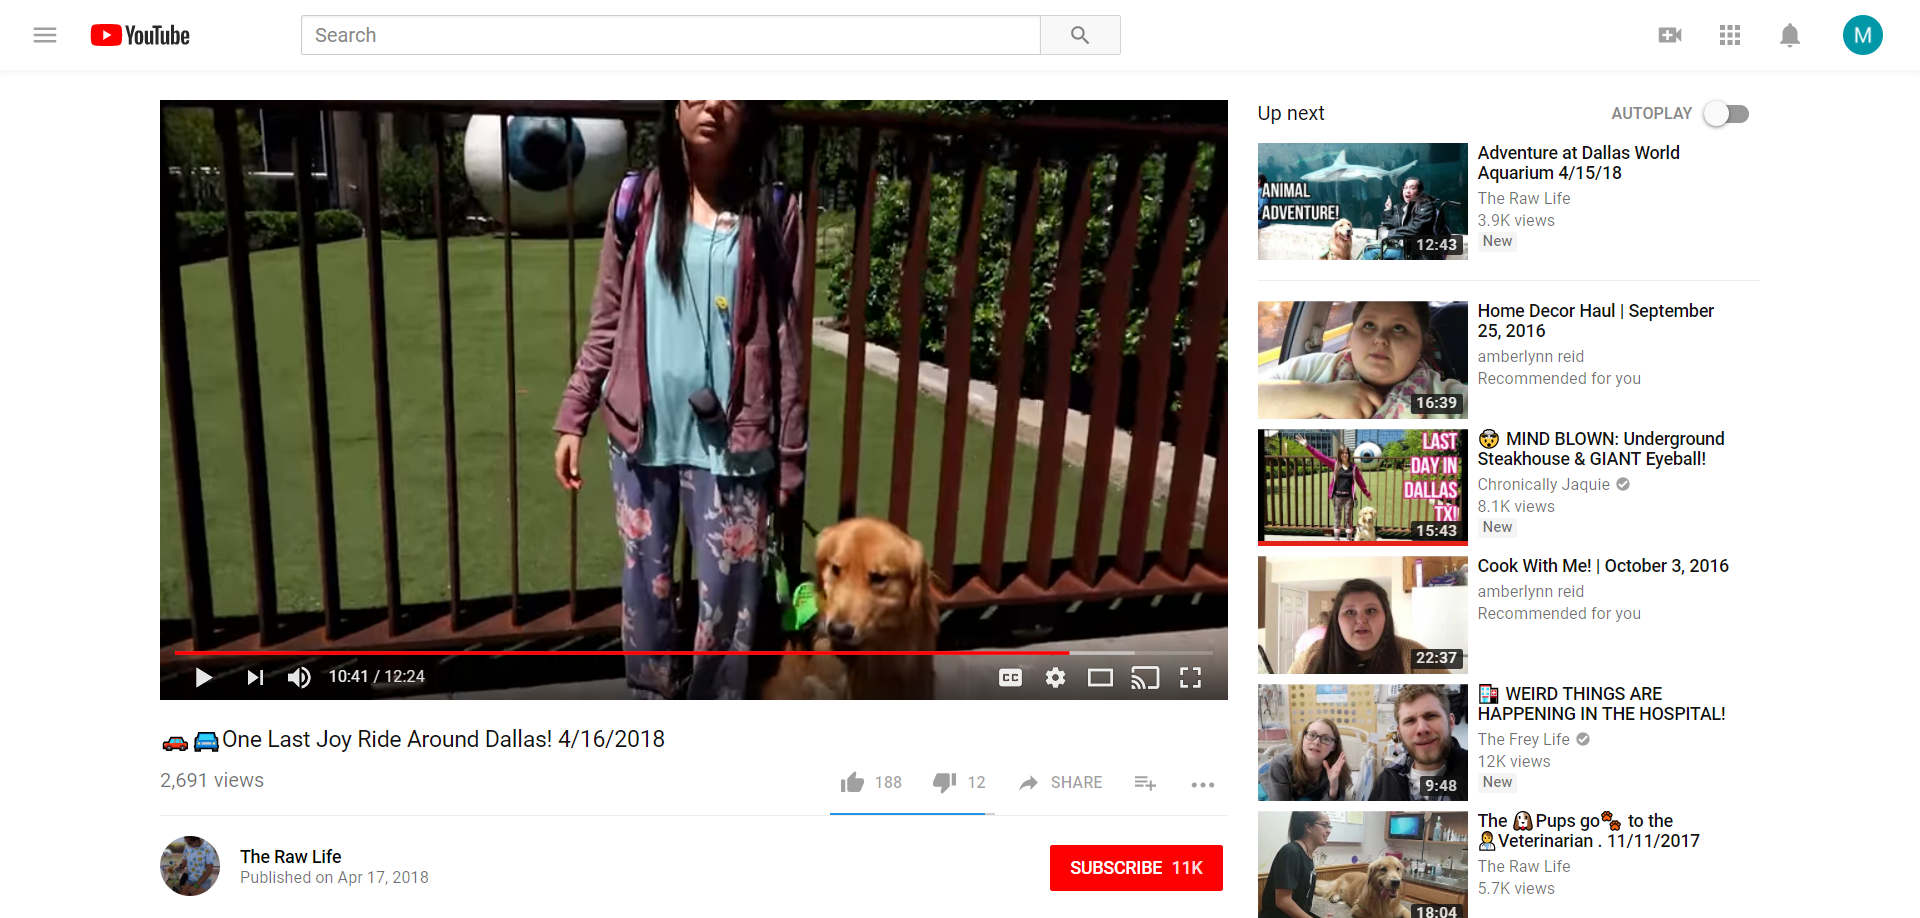Viewport: 1920px width, 918px height.
Task: Mute the video volume
Action: 299,677
